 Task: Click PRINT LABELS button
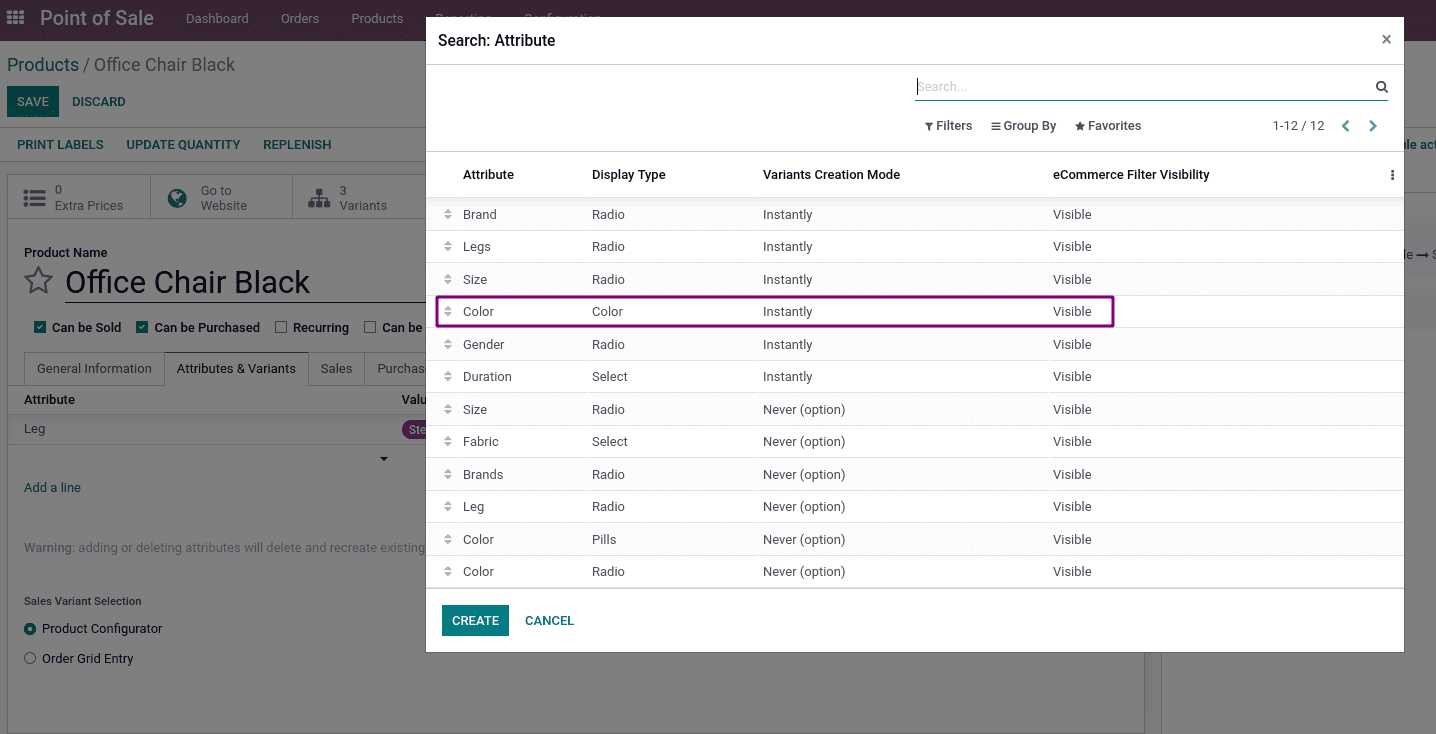[x=60, y=145]
